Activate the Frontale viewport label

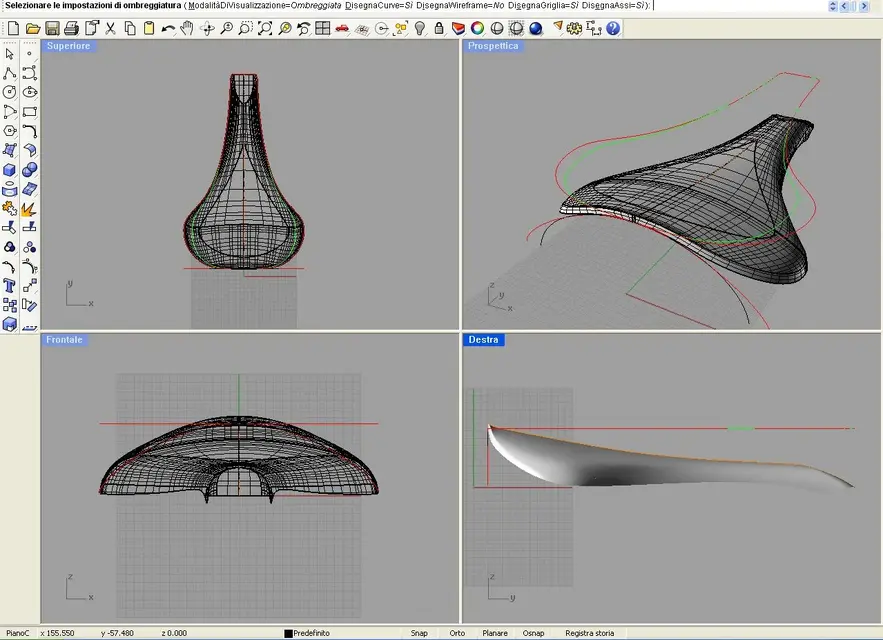click(x=64, y=340)
